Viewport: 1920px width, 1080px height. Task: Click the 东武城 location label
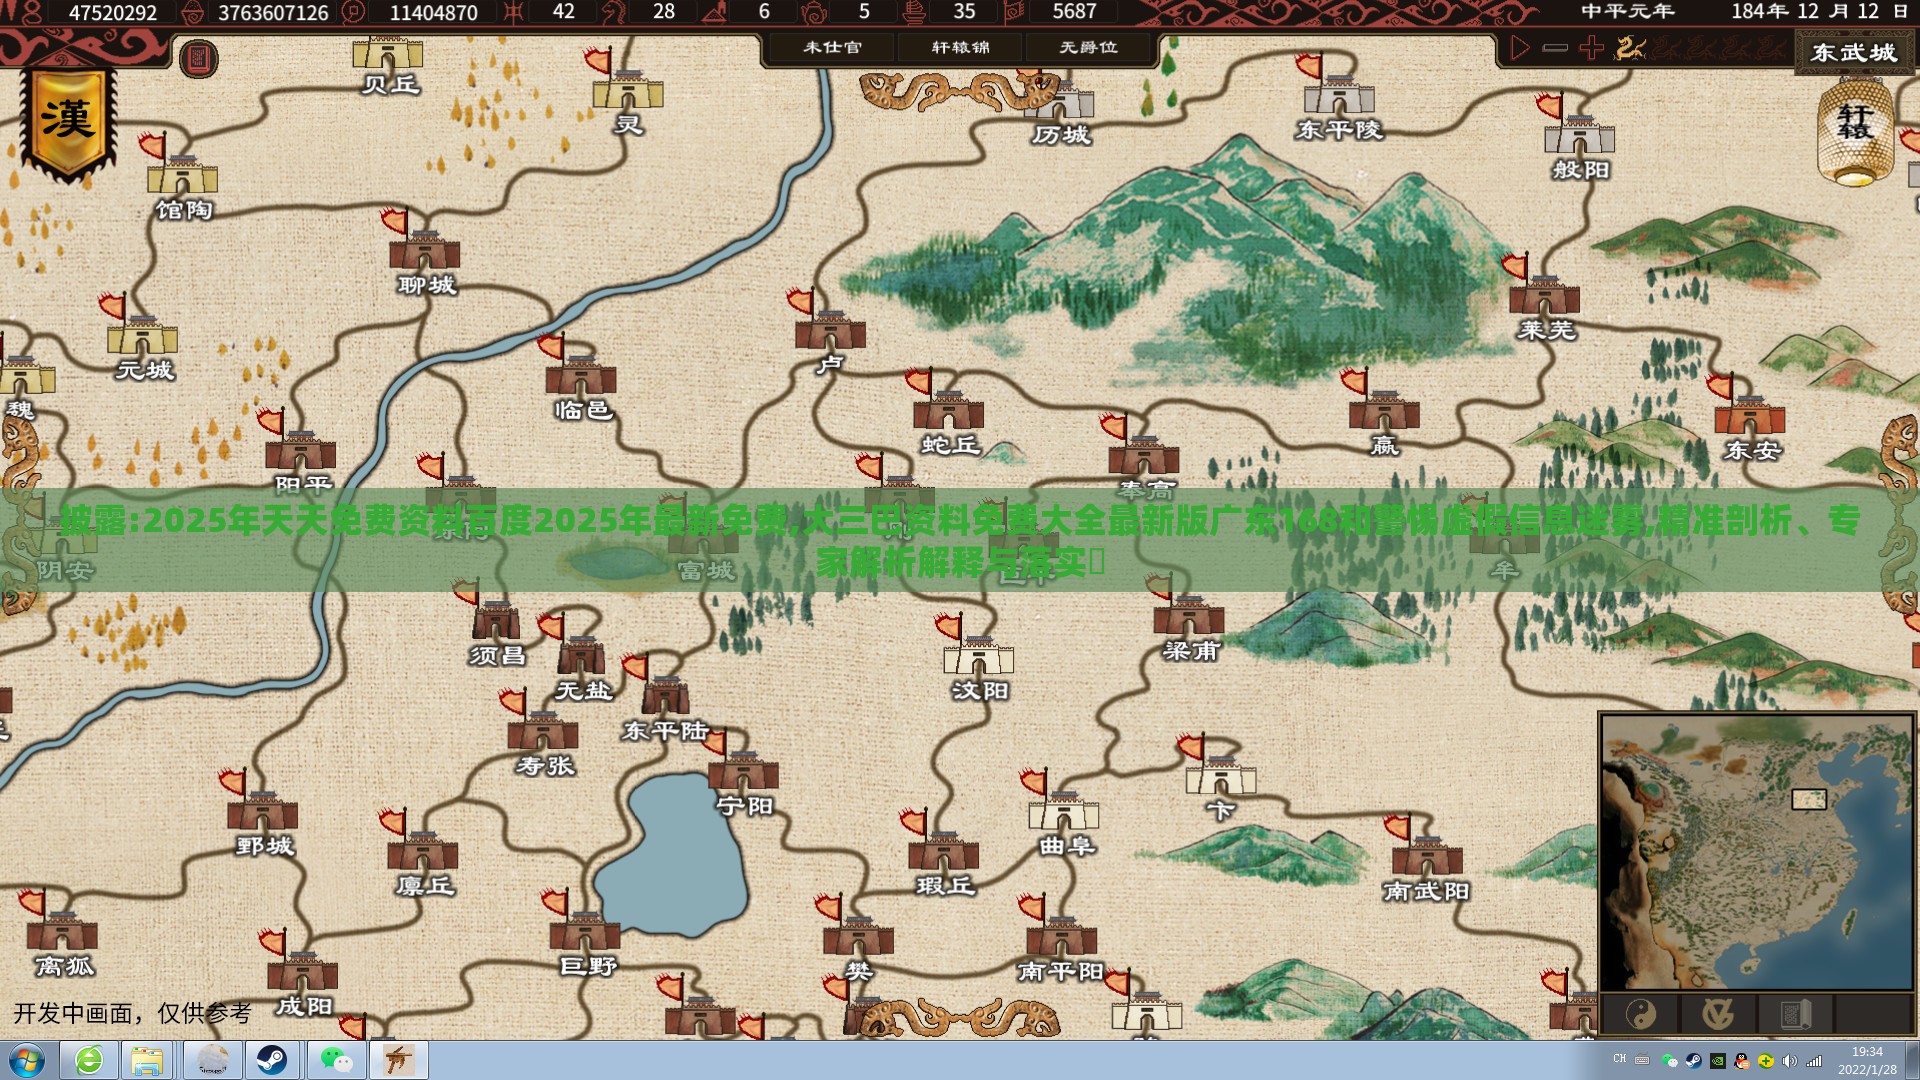click(1853, 52)
